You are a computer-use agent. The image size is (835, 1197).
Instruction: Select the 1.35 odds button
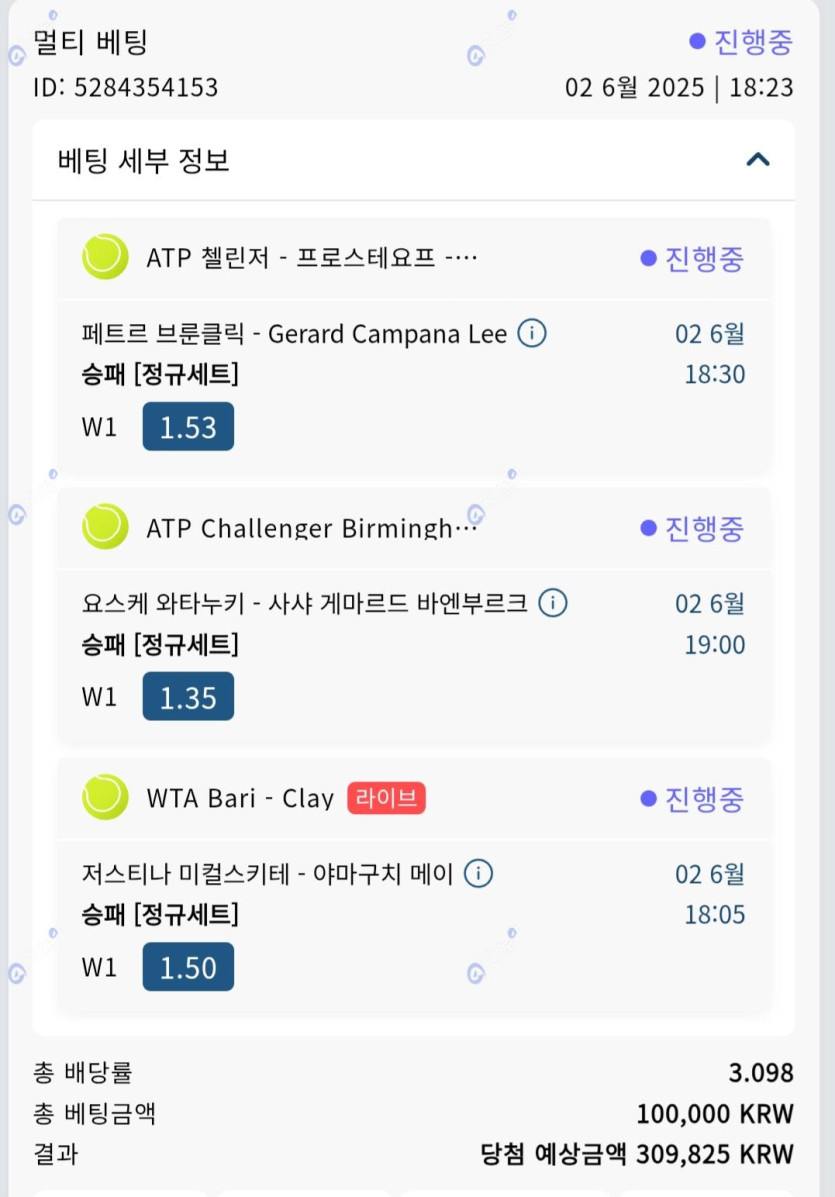[x=189, y=696]
